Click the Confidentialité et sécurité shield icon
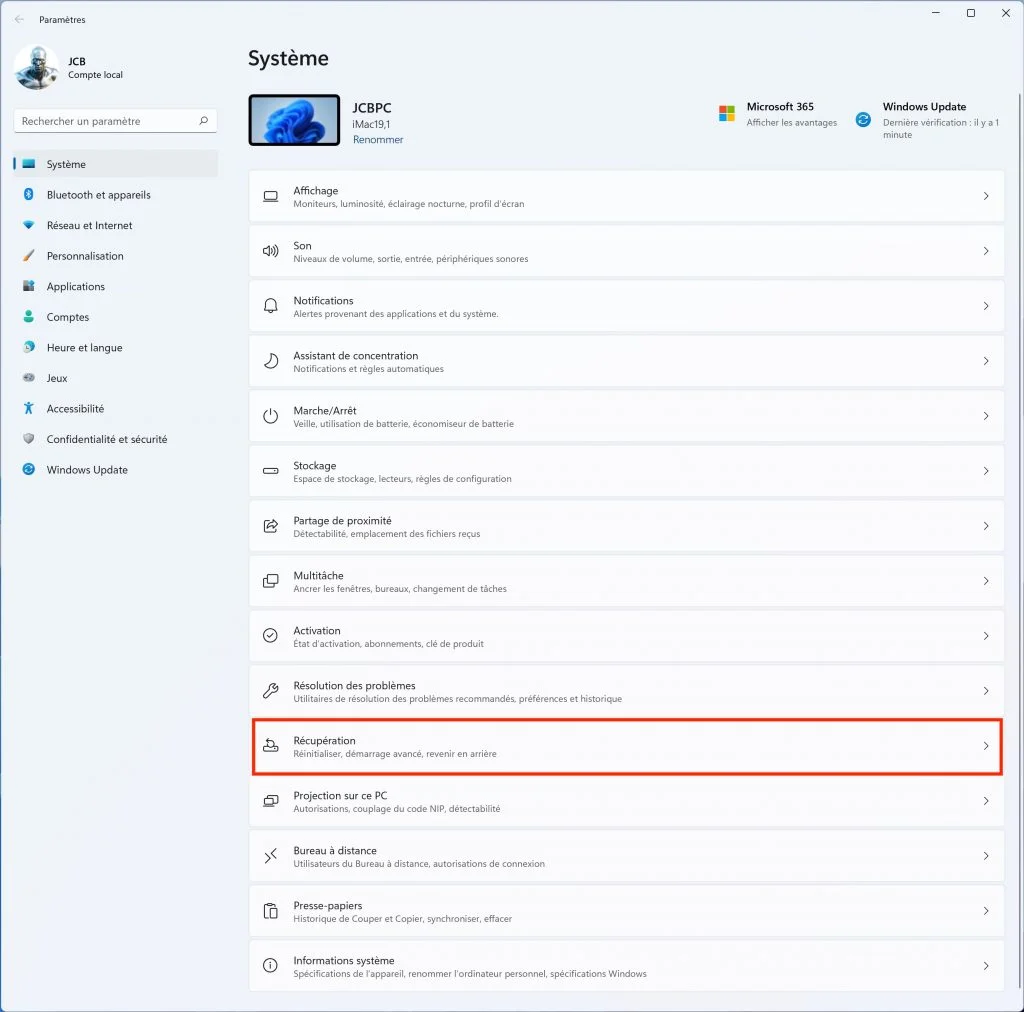Image resolution: width=1024 pixels, height=1012 pixels. click(29, 439)
